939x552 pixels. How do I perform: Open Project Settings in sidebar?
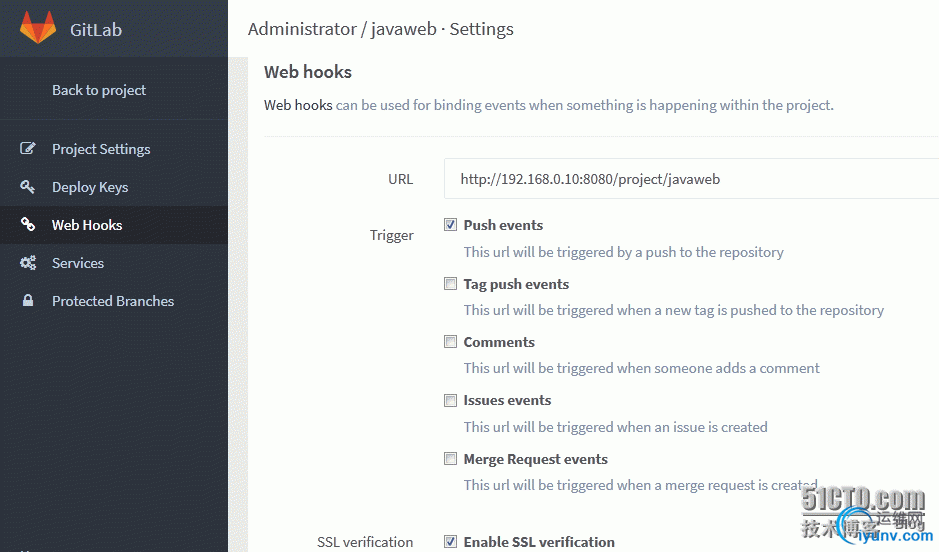tap(101, 149)
